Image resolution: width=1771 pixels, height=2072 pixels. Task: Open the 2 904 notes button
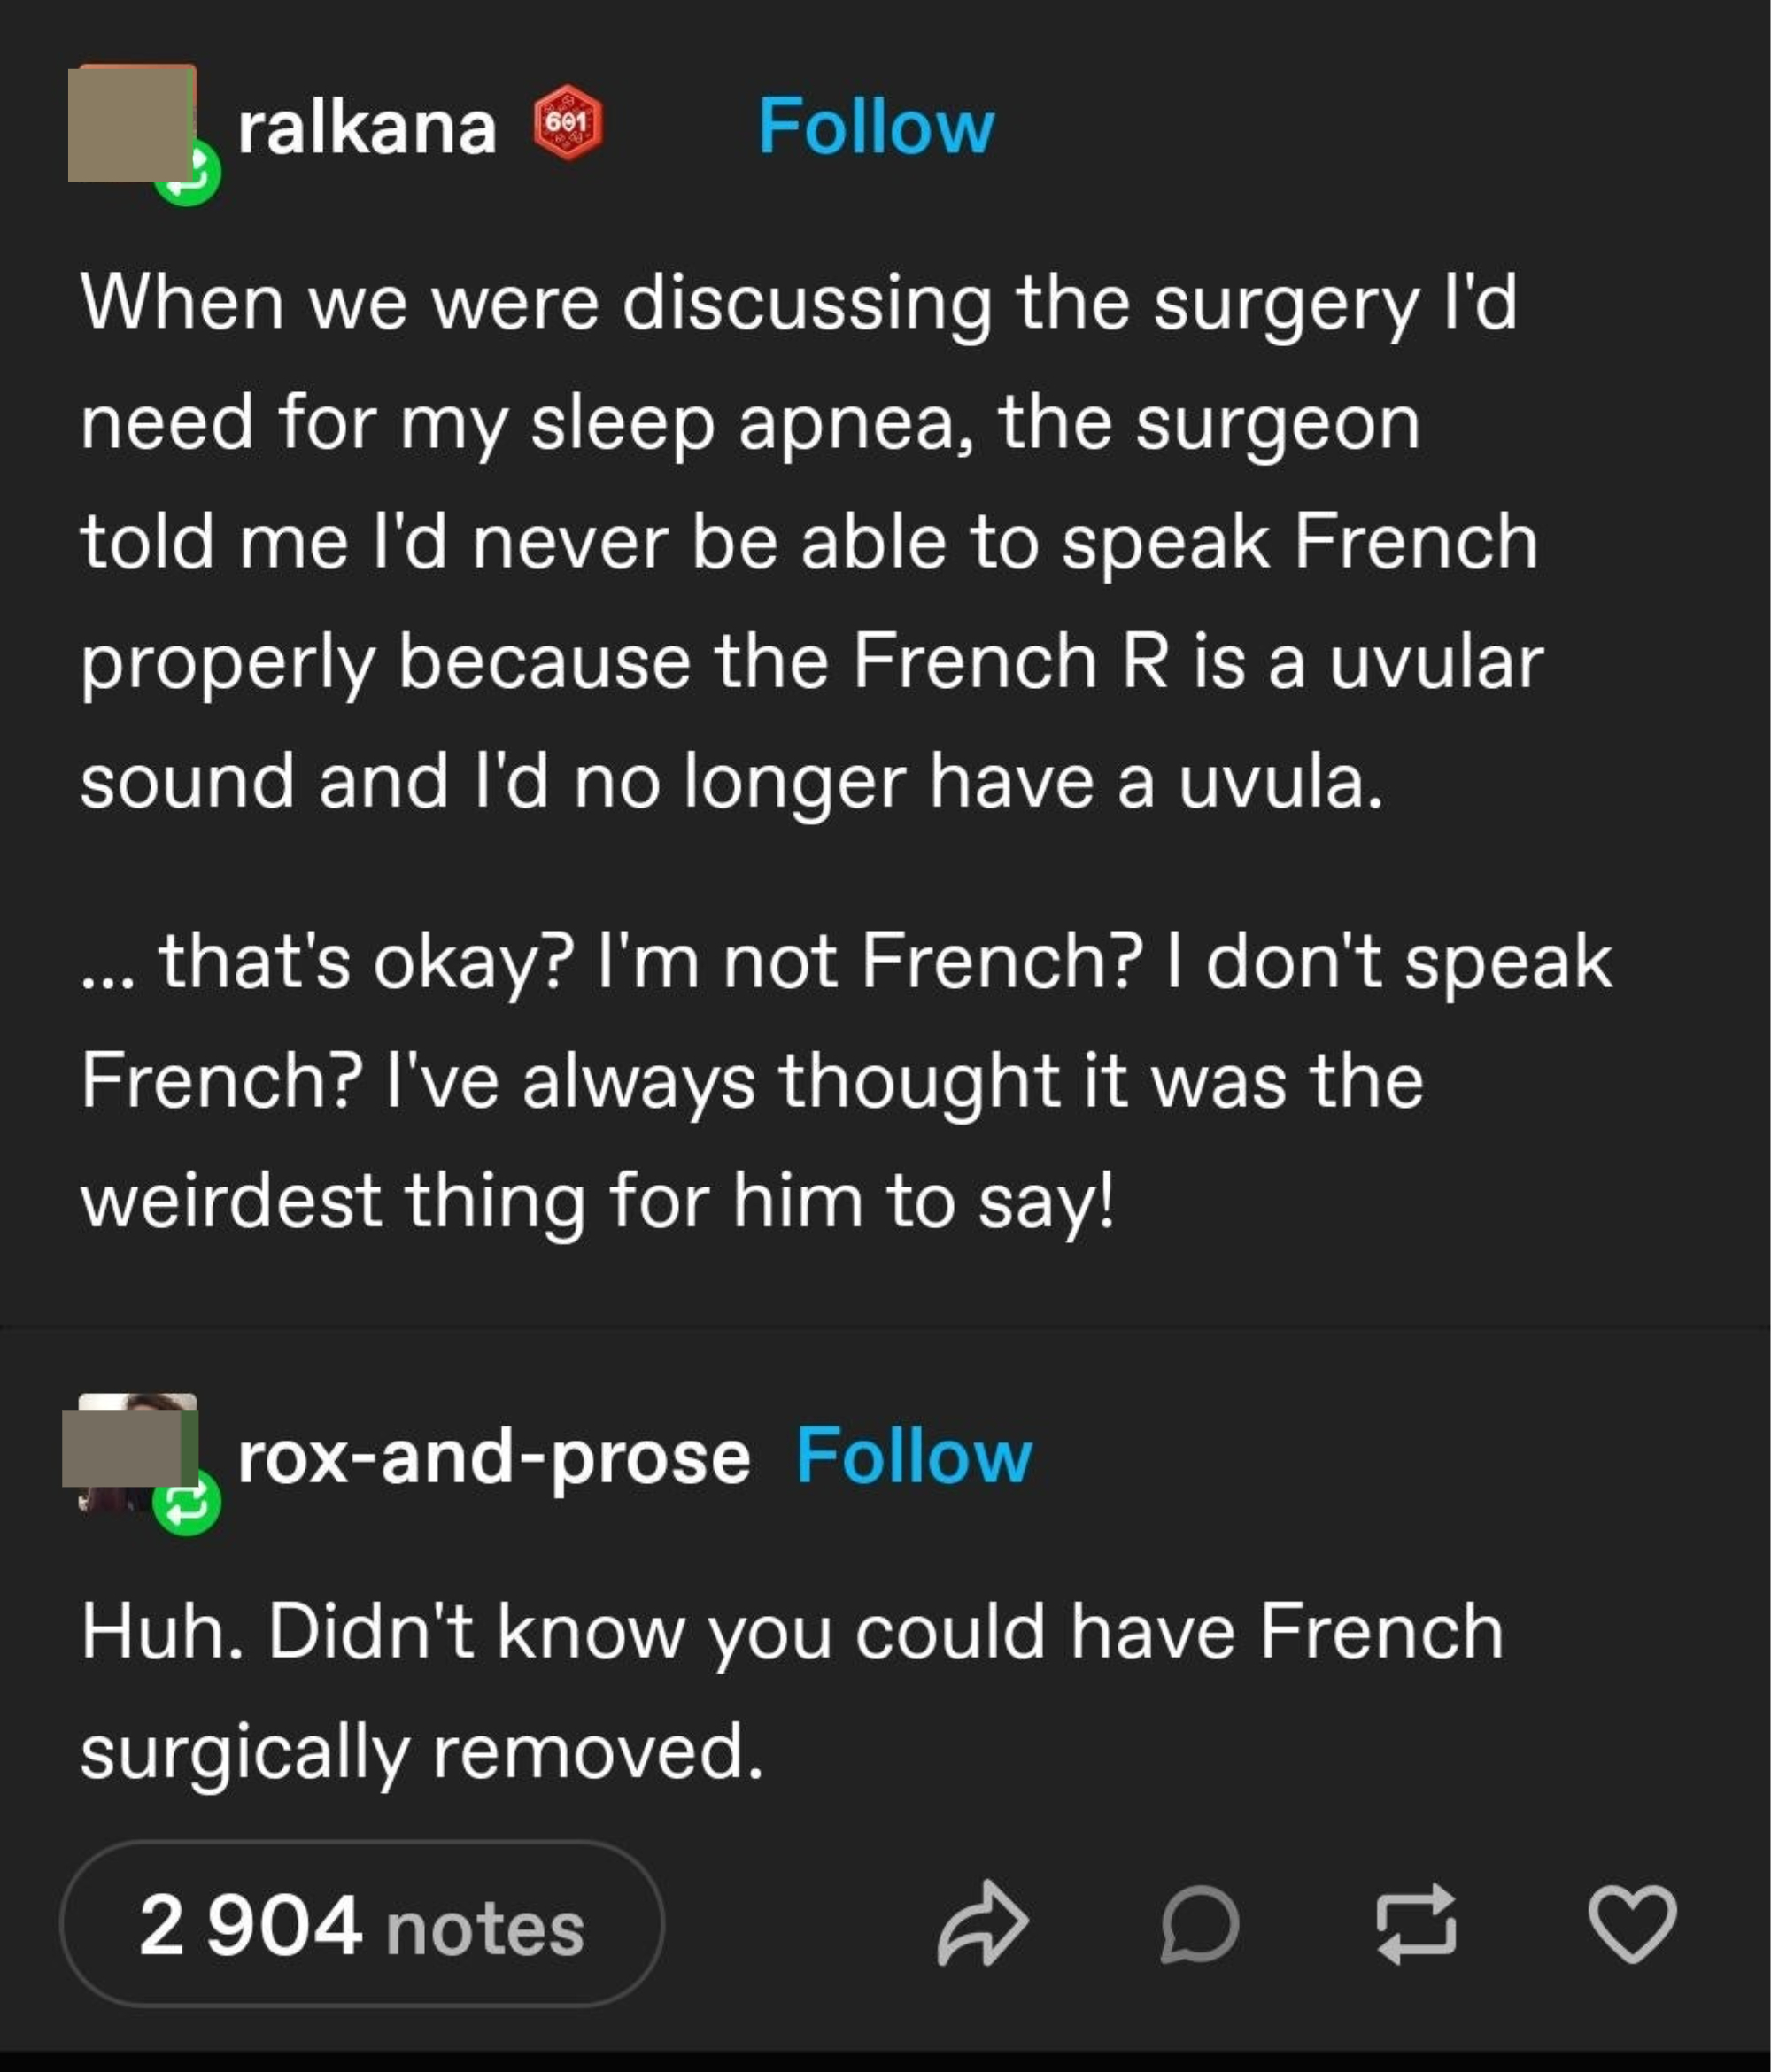point(362,1924)
